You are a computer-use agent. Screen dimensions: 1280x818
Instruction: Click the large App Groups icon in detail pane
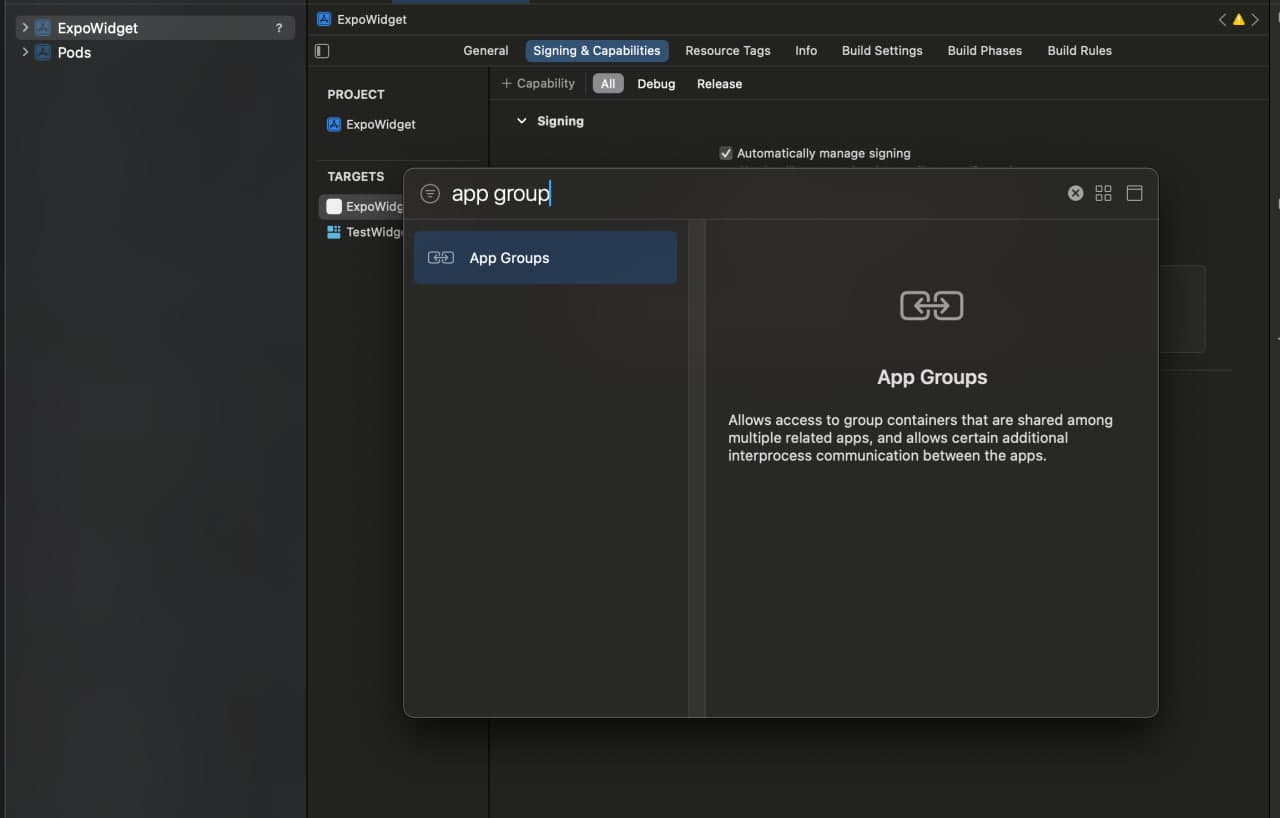932,306
